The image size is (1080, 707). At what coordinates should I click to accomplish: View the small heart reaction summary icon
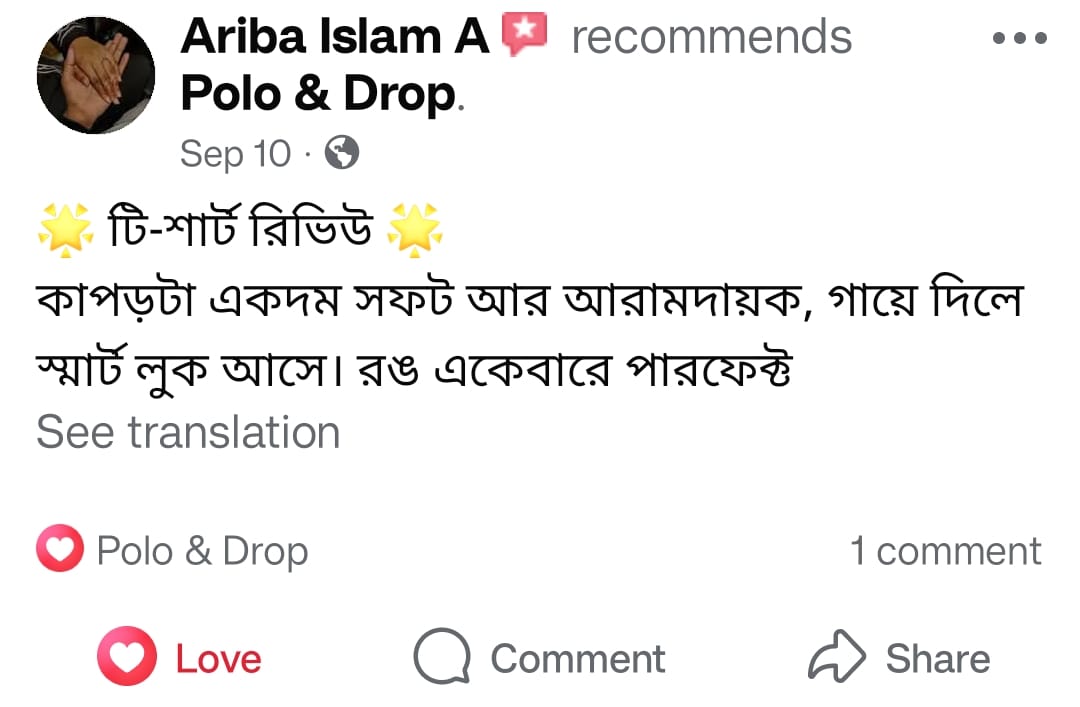[x=59, y=550]
